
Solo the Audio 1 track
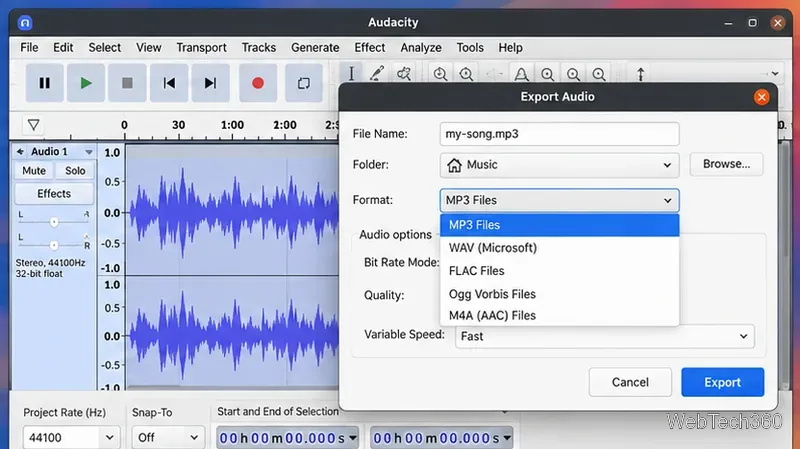pyautogui.click(x=75, y=171)
